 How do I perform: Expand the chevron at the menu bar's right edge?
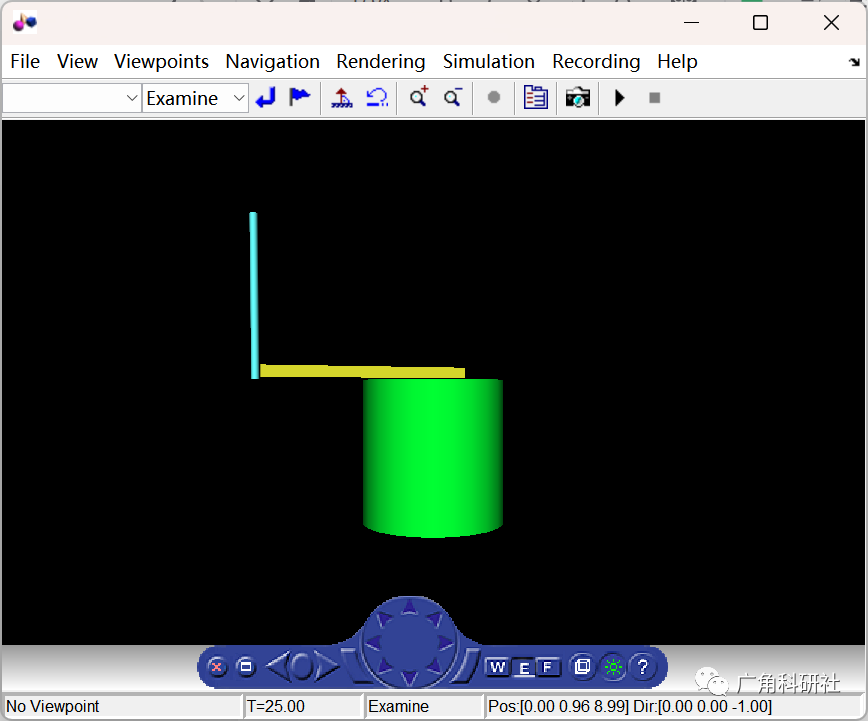pyautogui.click(x=855, y=62)
